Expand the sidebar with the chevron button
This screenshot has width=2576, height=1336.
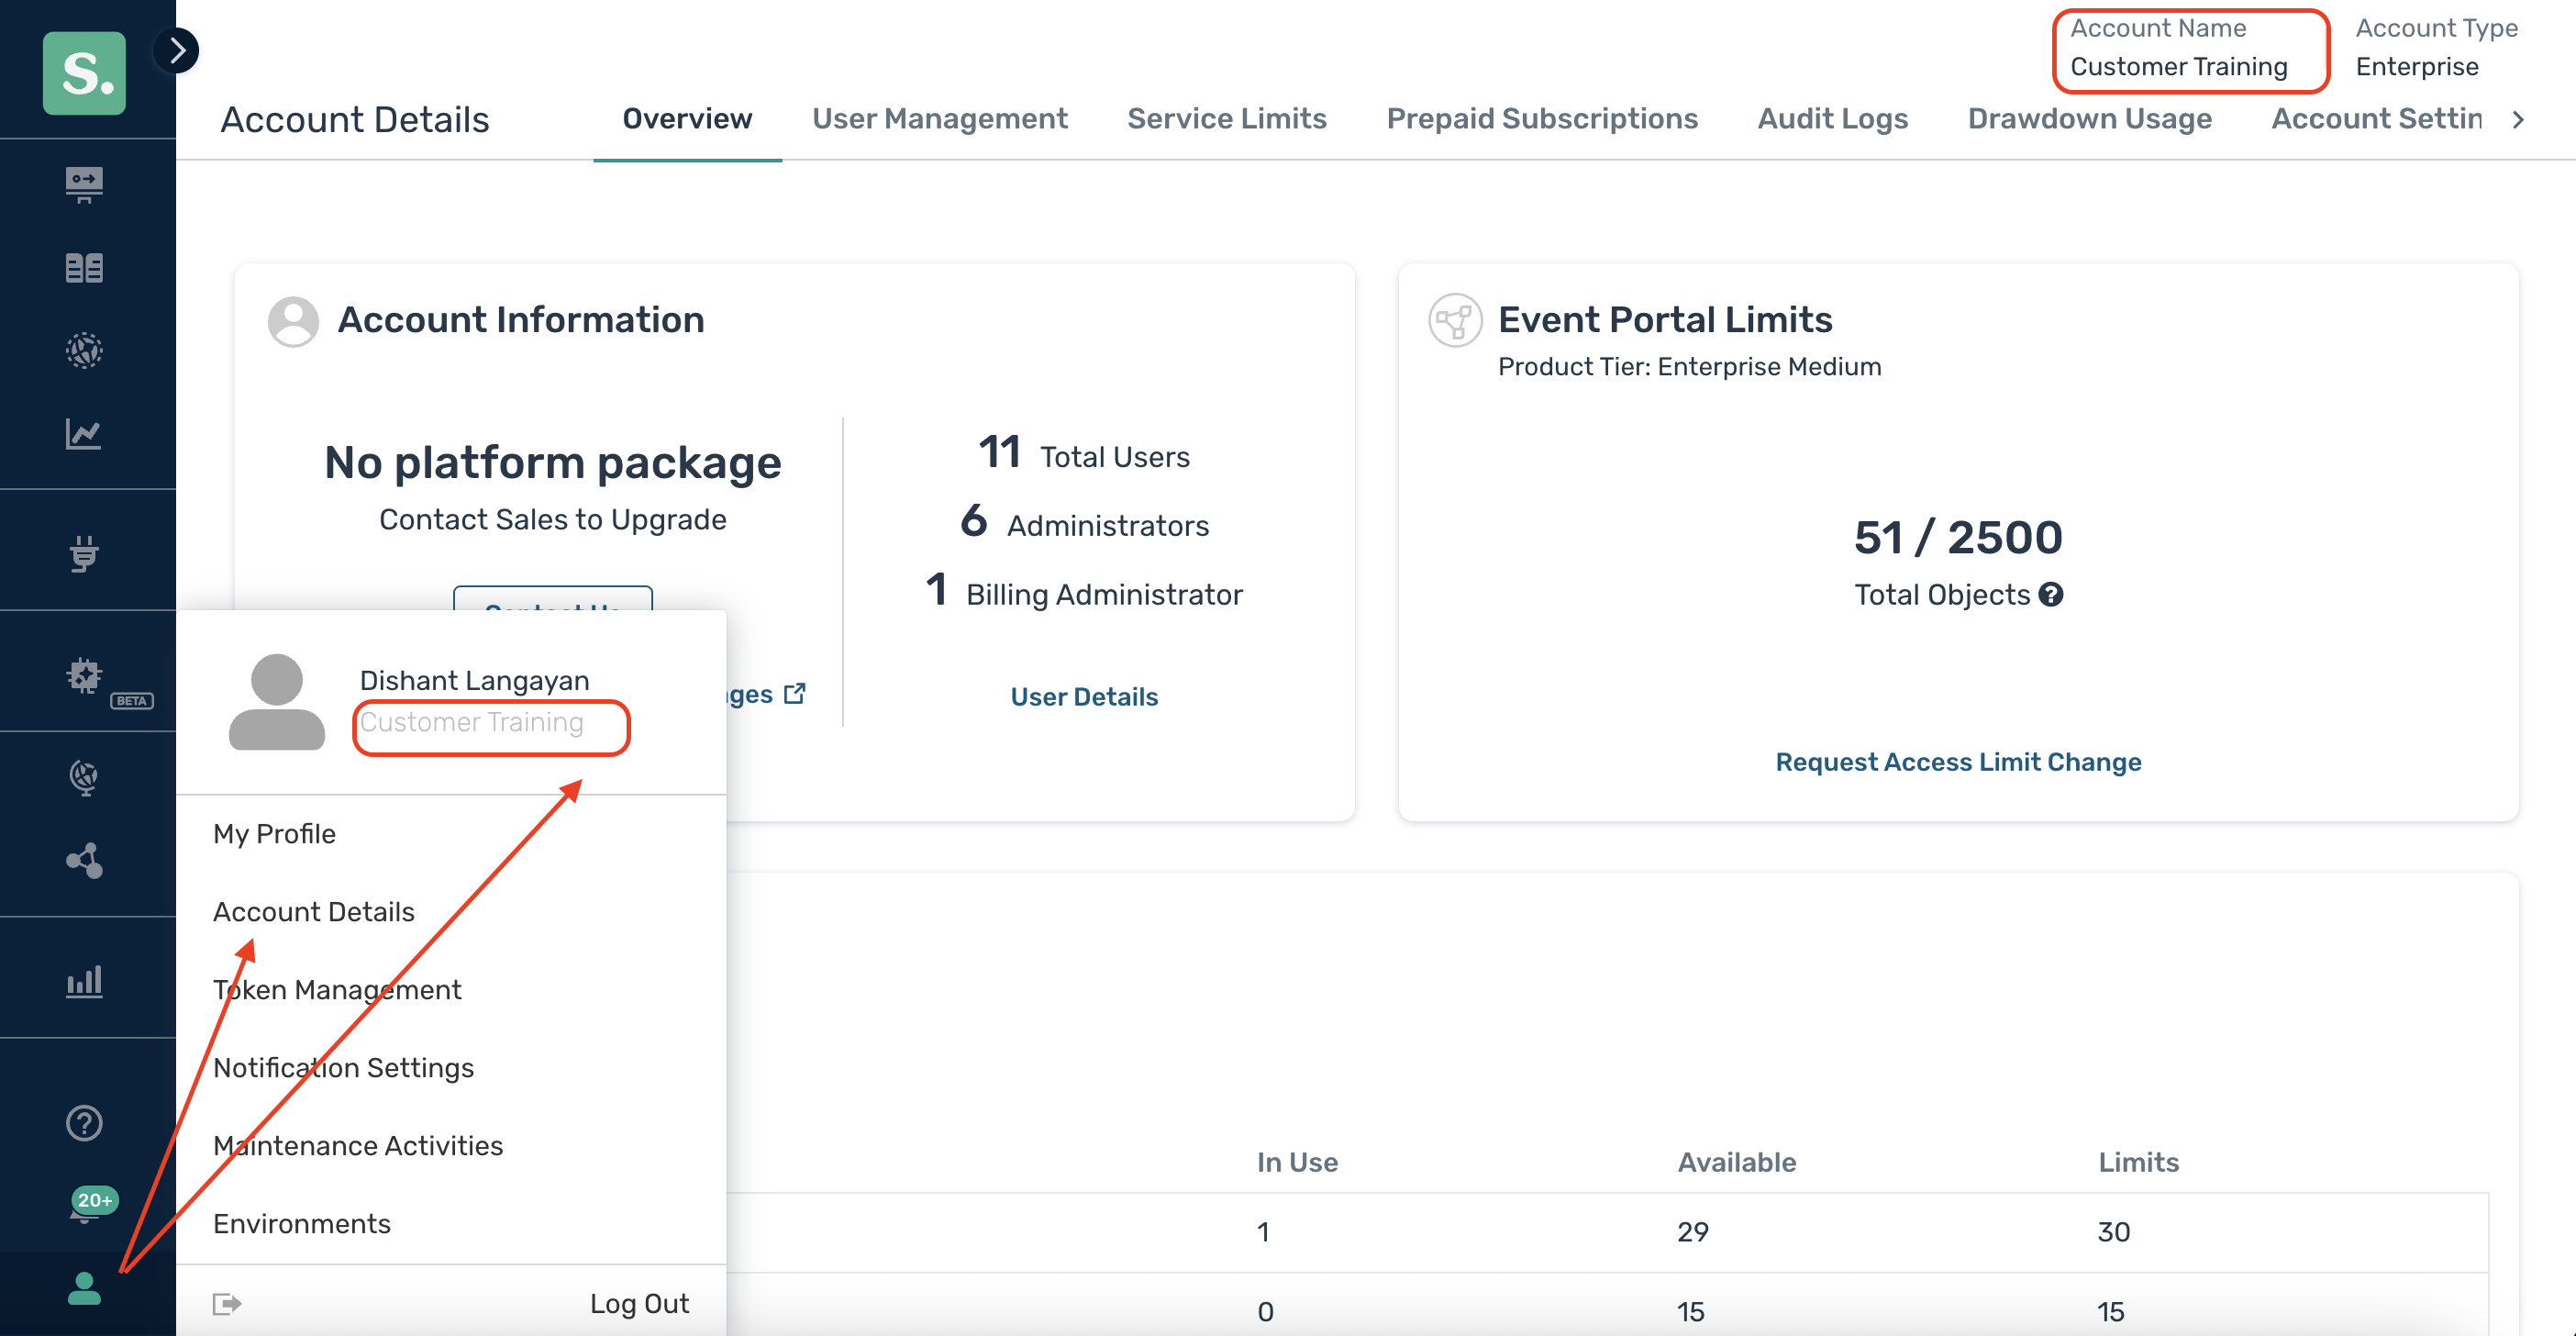tap(177, 50)
